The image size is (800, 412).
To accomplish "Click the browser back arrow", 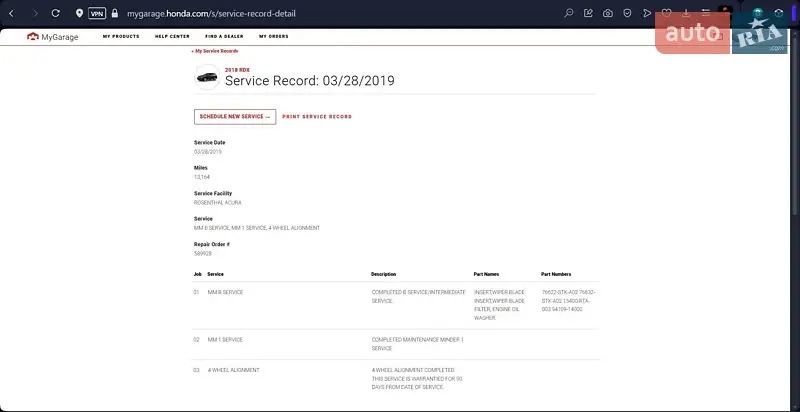I will pos(13,14).
